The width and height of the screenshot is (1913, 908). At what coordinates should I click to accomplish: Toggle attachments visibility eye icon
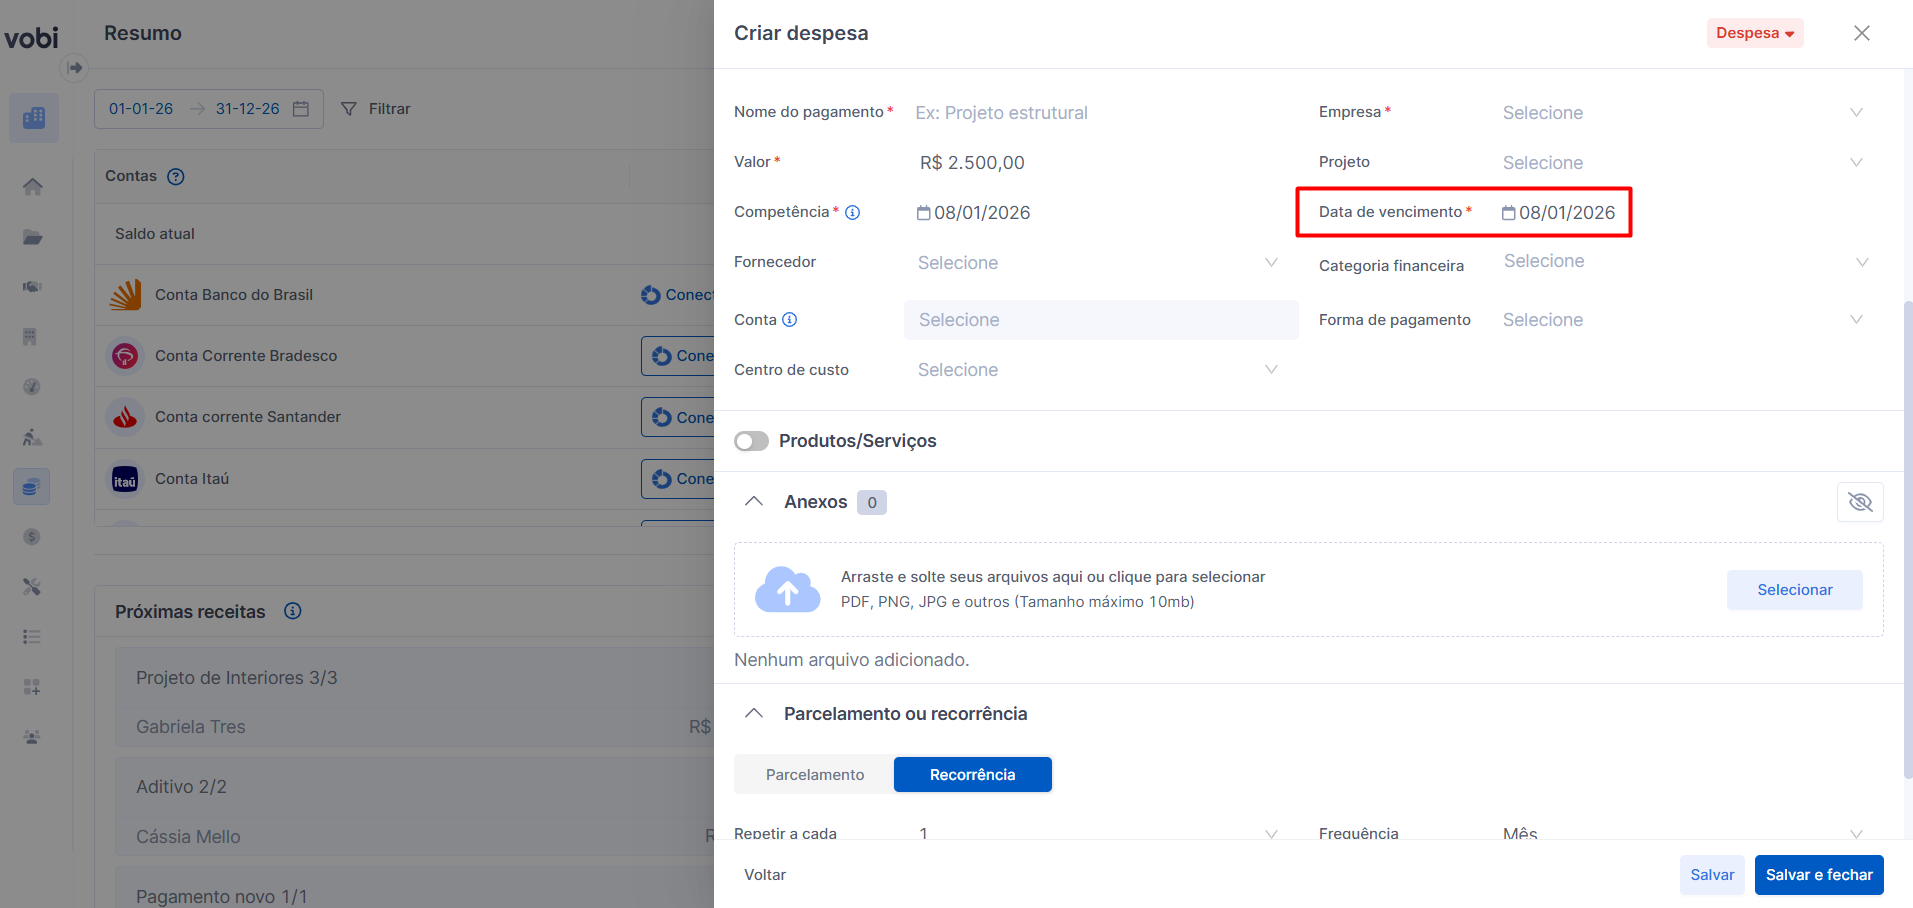[x=1860, y=502]
